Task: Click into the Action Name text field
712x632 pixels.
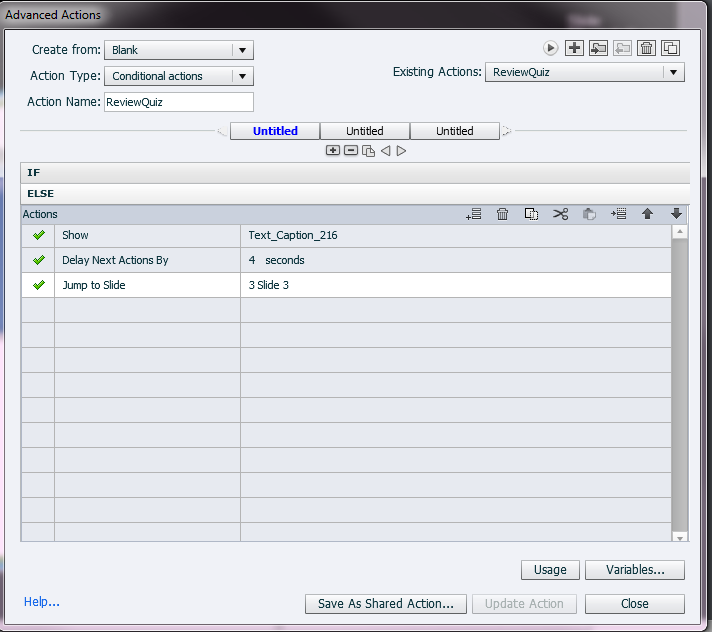Action: tap(178, 102)
